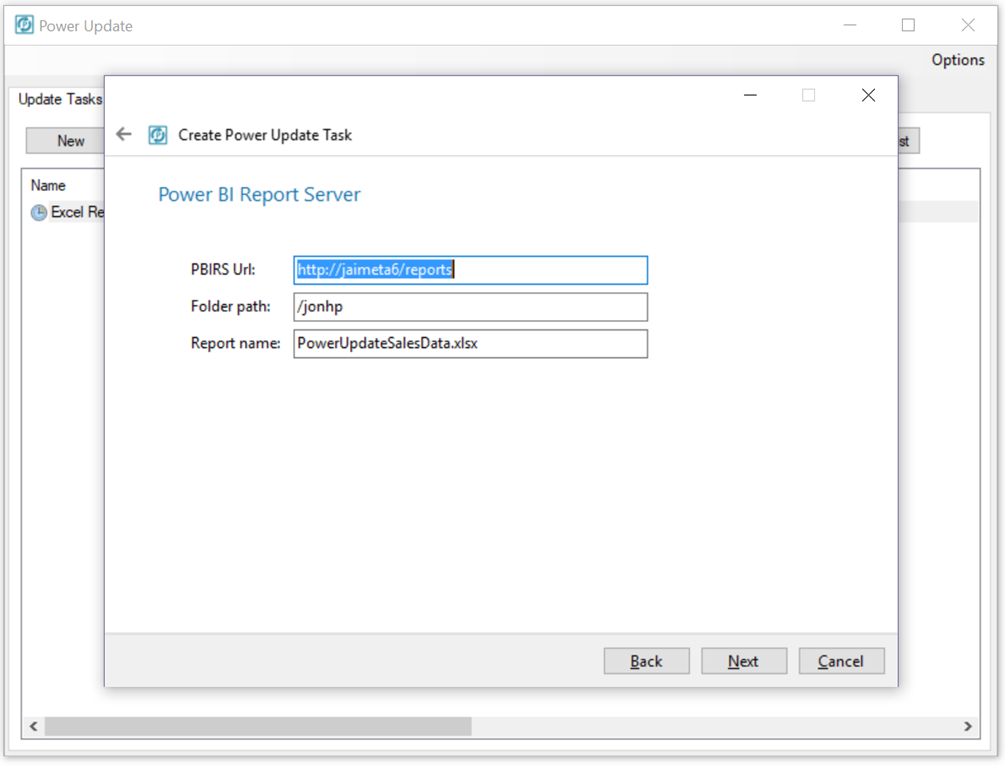Open the Options menu
The image size is (1005, 768).
957,60
